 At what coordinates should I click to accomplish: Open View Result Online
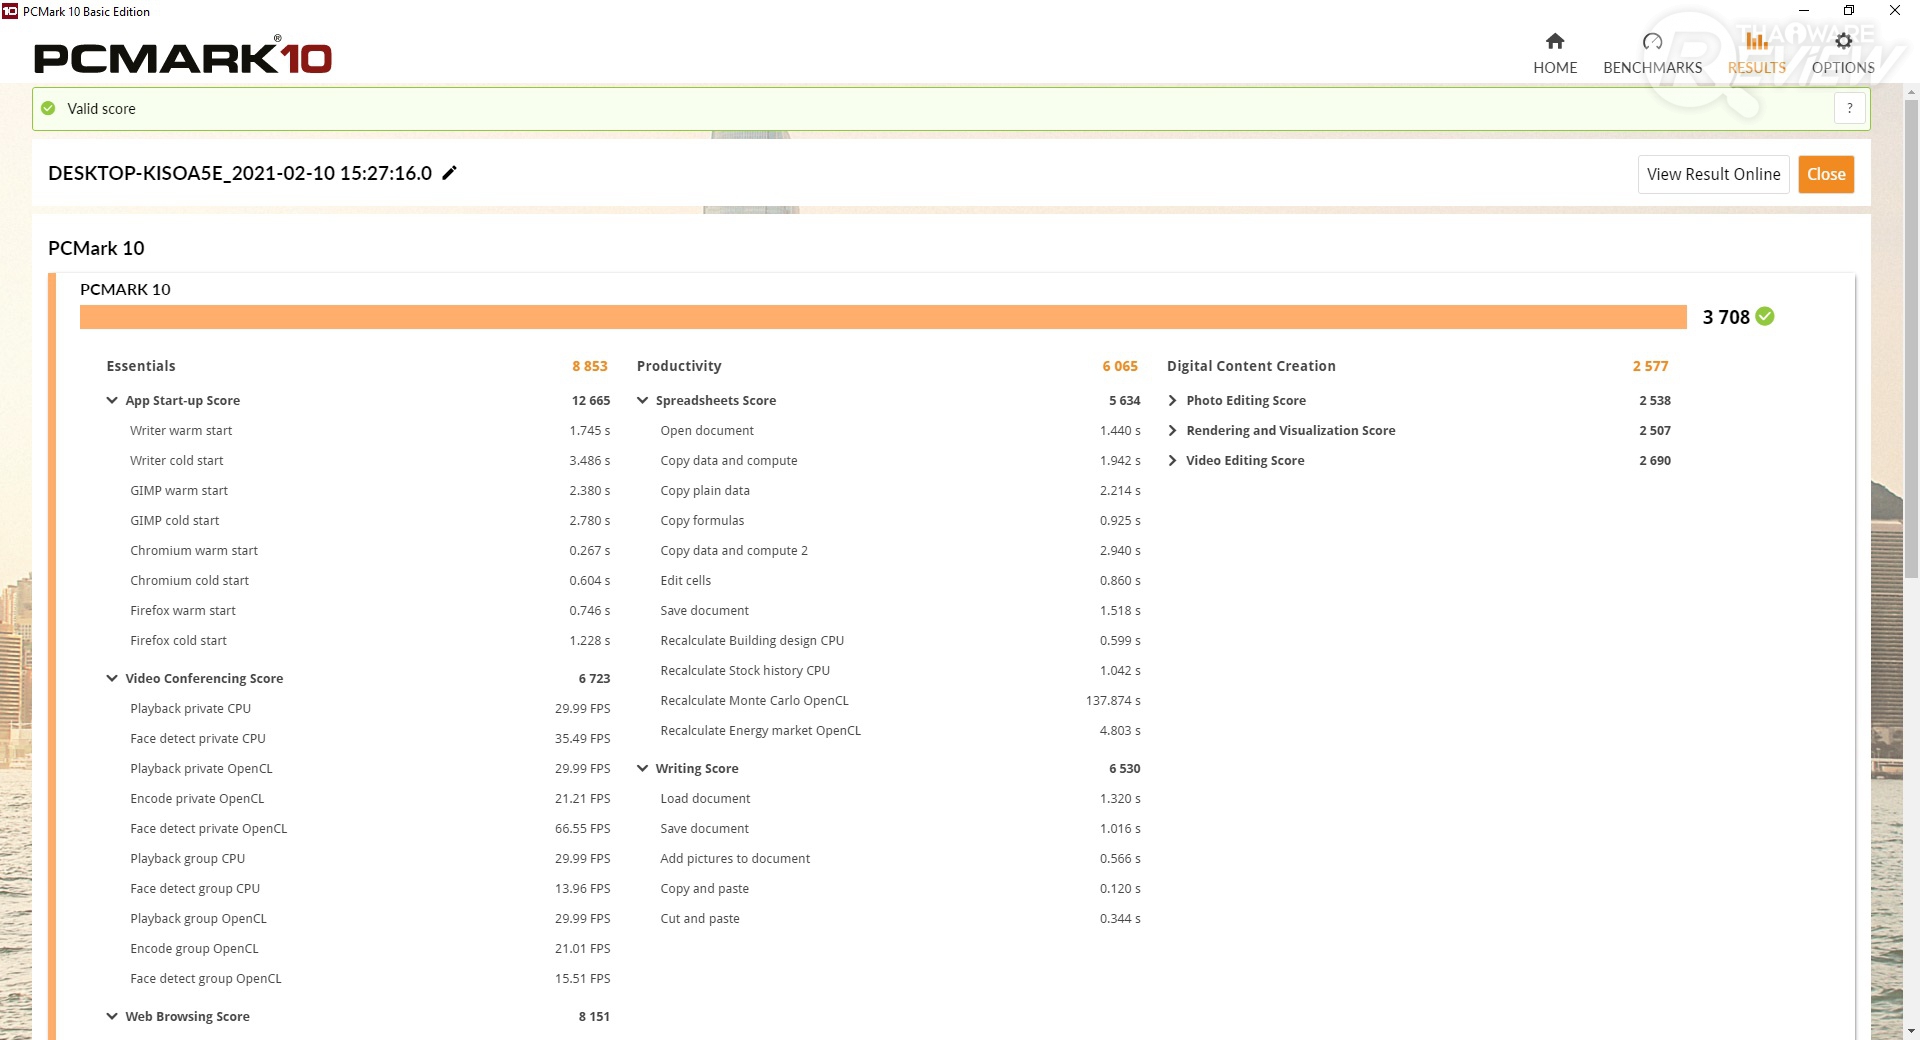point(1713,174)
